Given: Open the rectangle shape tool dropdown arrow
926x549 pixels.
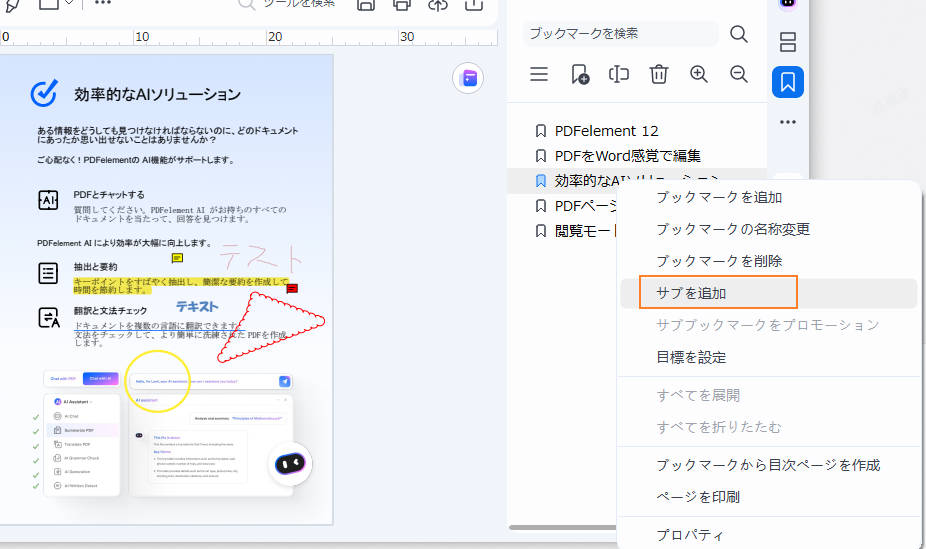Looking at the screenshot, I should (69, 3).
